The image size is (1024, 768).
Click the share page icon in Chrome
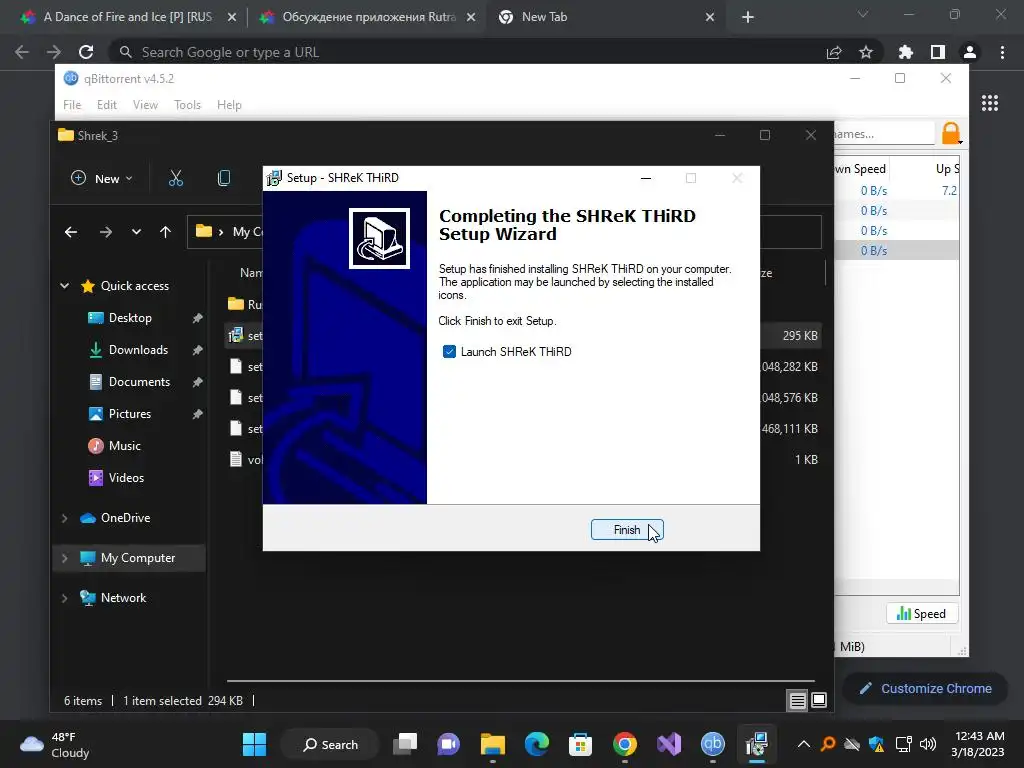click(834, 52)
